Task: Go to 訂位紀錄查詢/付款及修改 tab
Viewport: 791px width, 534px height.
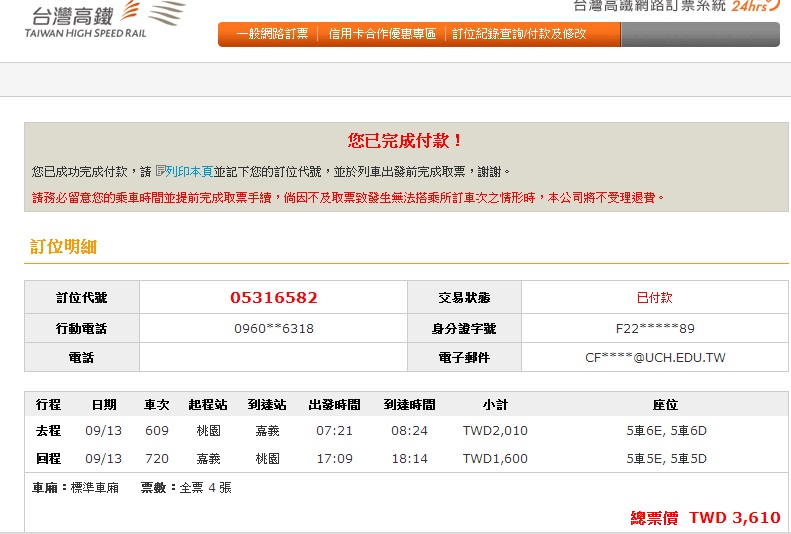Action: click(519, 35)
